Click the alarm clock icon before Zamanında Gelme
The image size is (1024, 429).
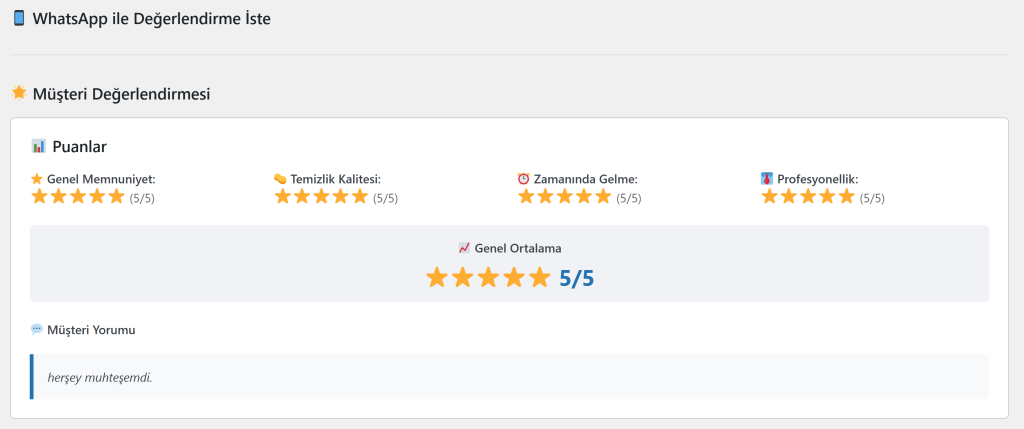tap(523, 179)
